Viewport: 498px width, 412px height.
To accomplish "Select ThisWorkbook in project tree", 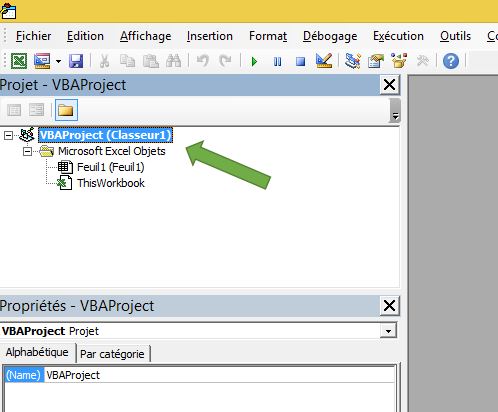I will coord(111,183).
